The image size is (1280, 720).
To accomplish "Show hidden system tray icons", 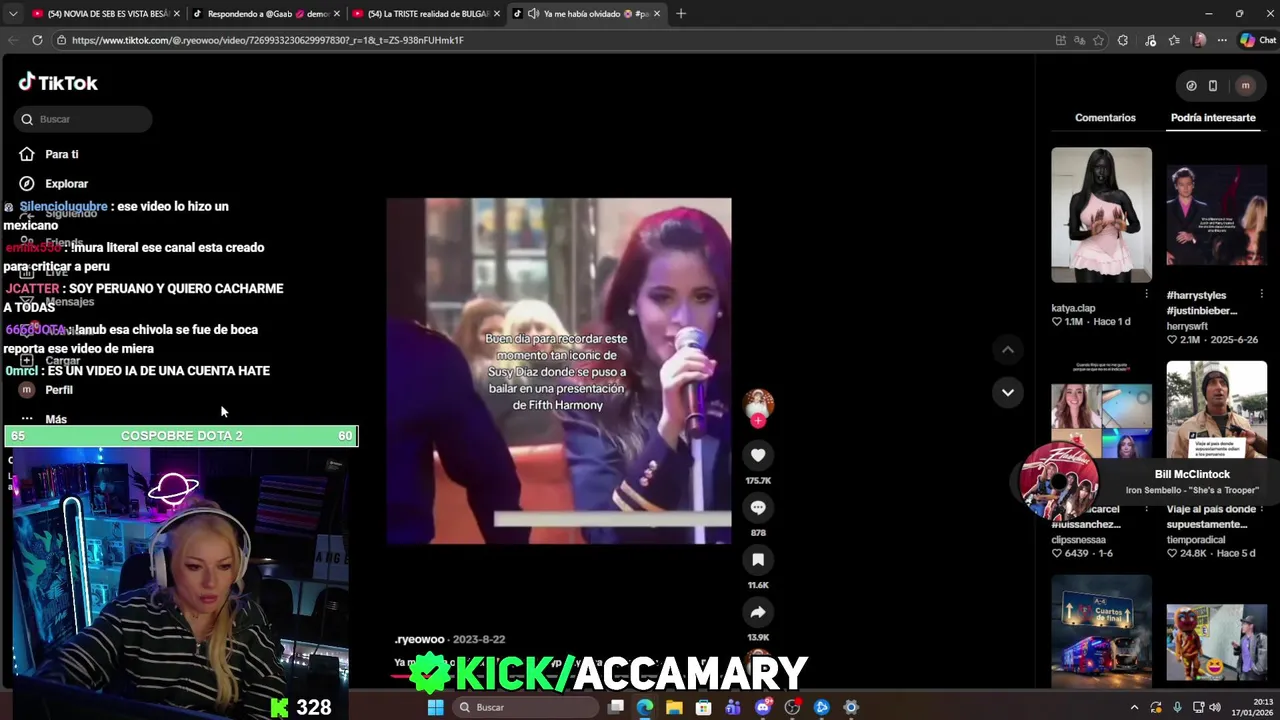I will [x=1134, y=707].
